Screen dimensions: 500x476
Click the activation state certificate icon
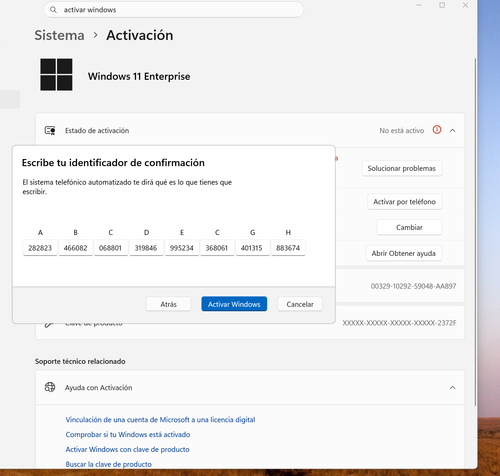point(50,130)
